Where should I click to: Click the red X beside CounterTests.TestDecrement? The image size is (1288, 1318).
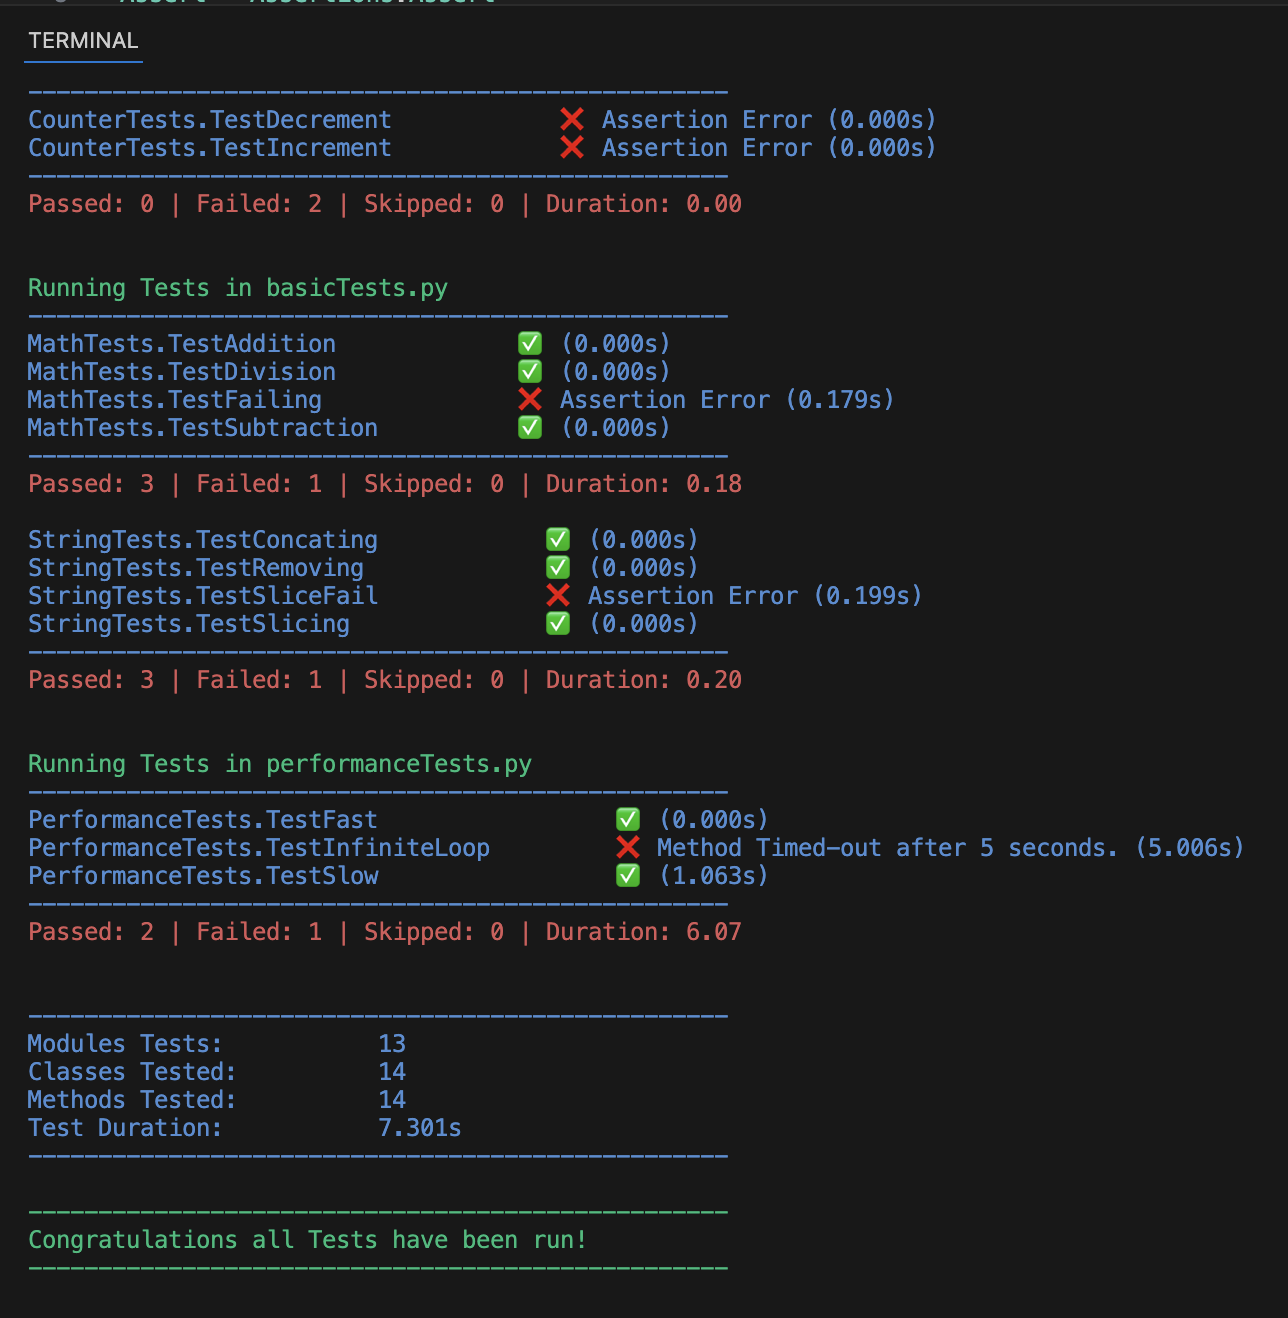click(571, 119)
